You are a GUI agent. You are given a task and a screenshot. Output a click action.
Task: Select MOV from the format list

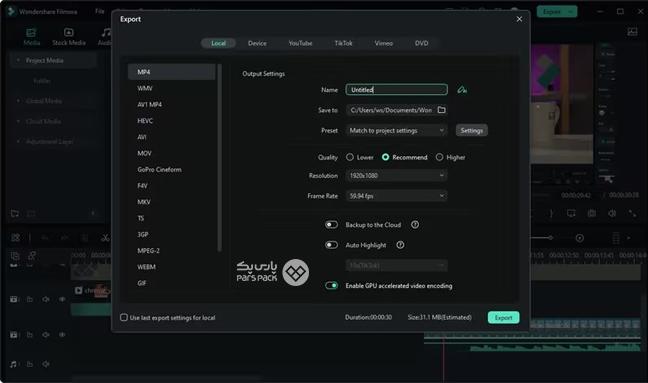click(144, 153)
